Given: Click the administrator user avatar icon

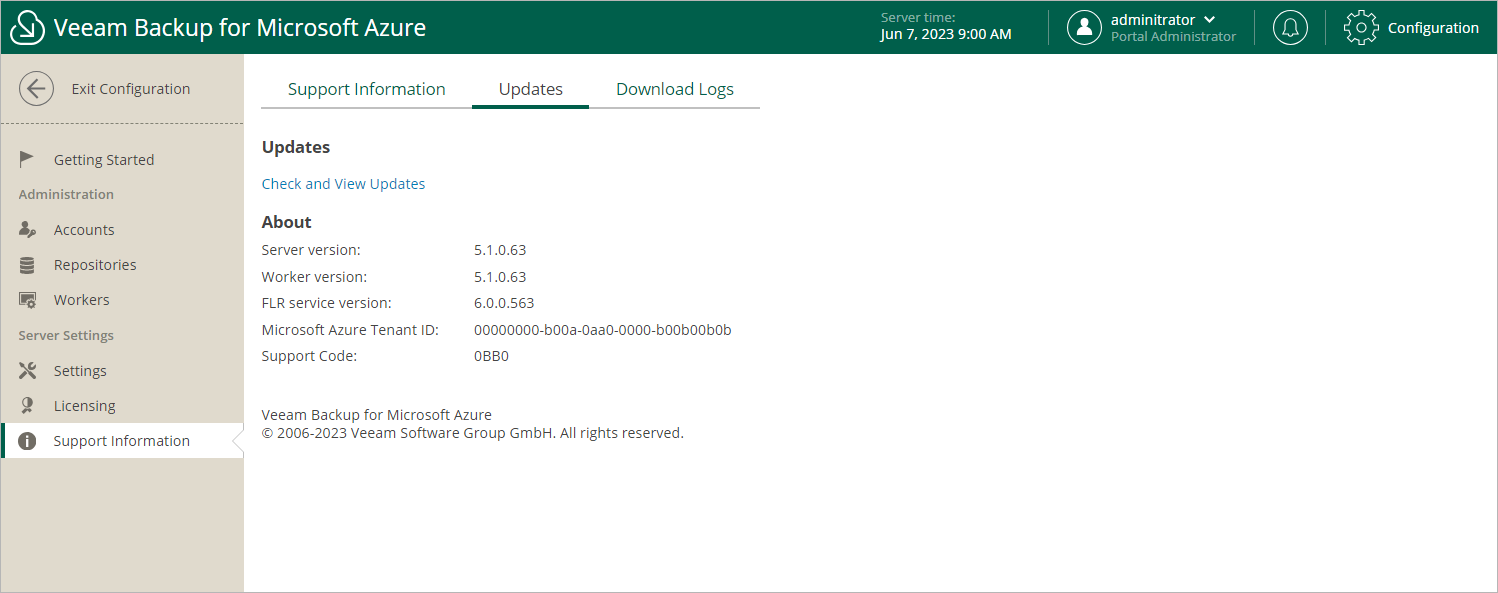Looking at the screenshot, I should pyautogui.click(x=1084, y=28).
